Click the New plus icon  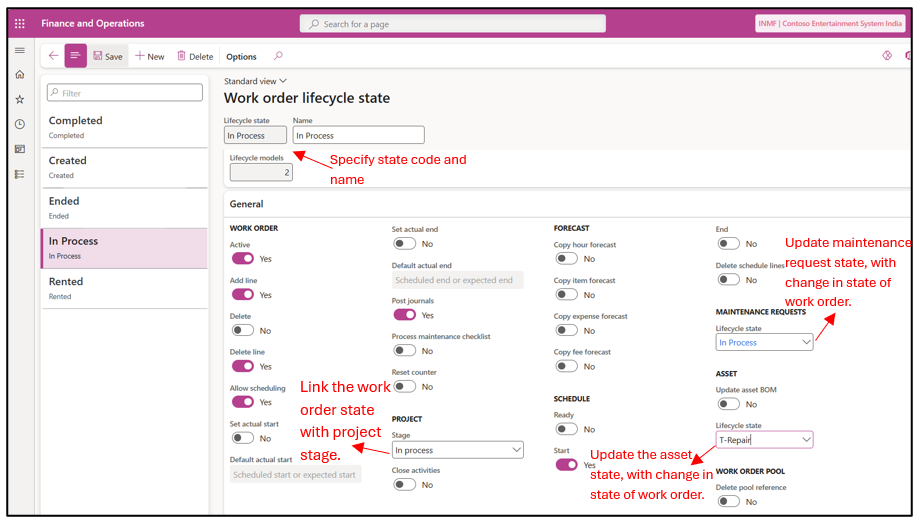coord(139,56)
